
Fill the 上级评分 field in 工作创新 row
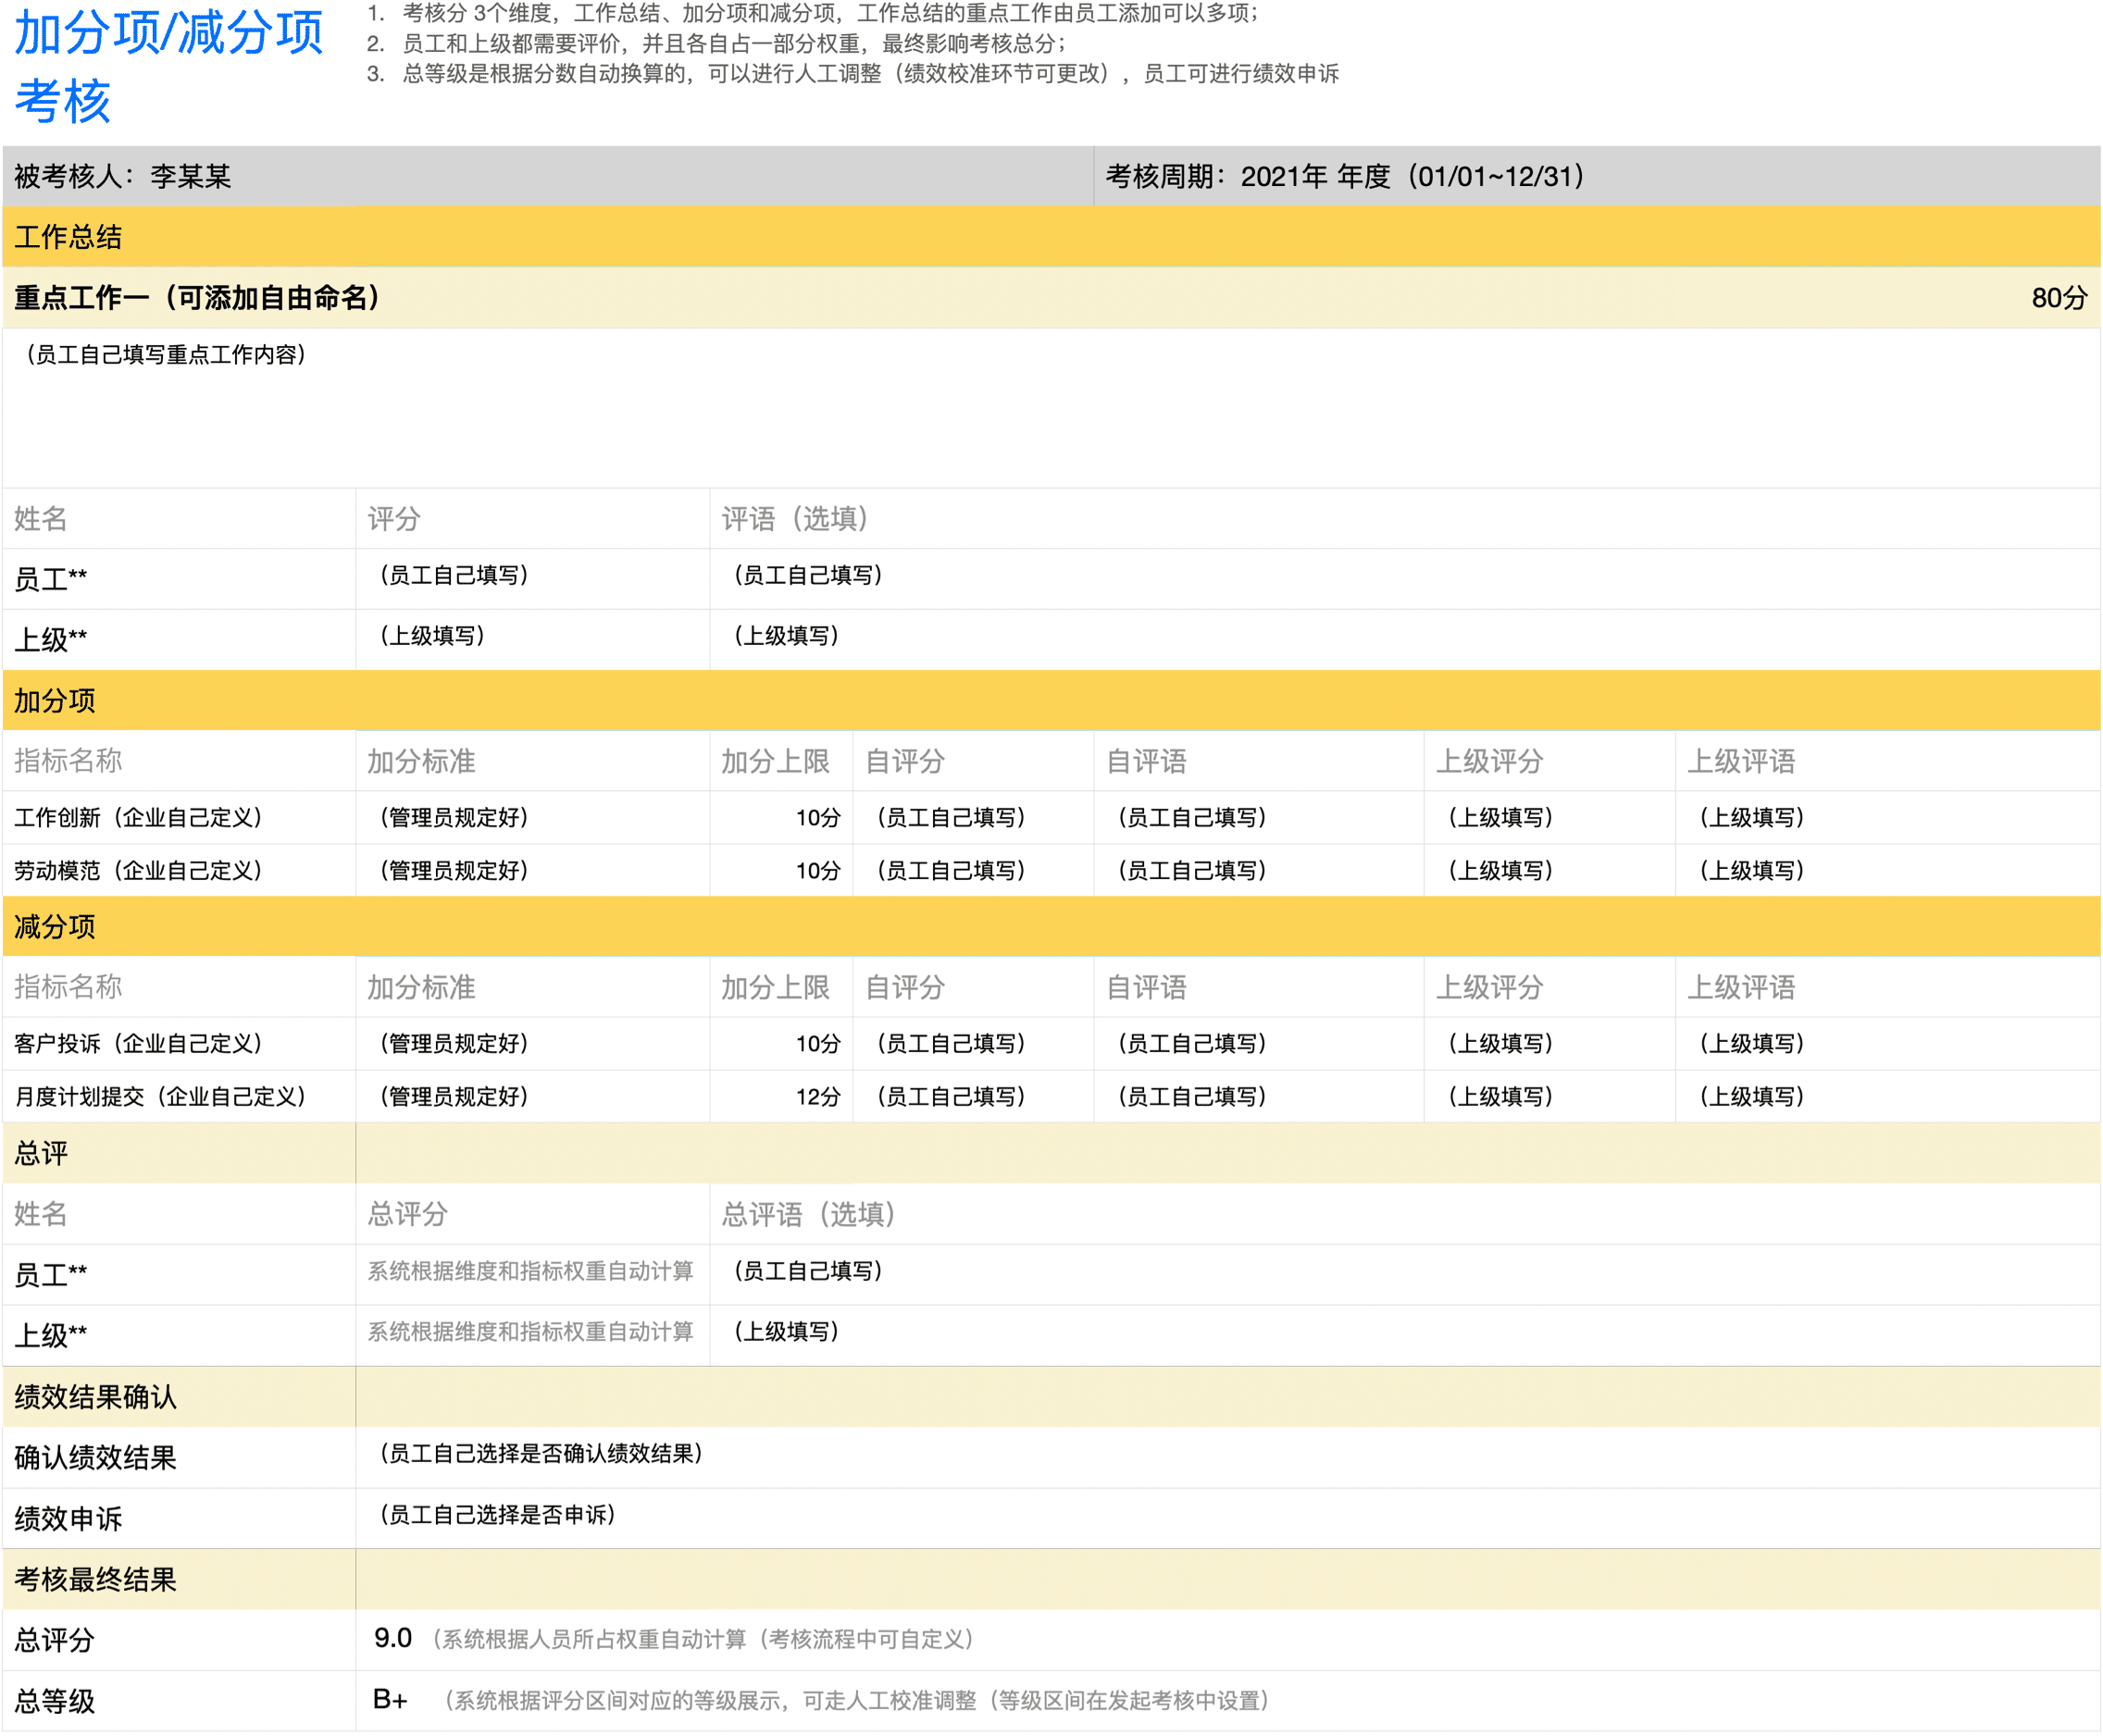(1550, 818)
